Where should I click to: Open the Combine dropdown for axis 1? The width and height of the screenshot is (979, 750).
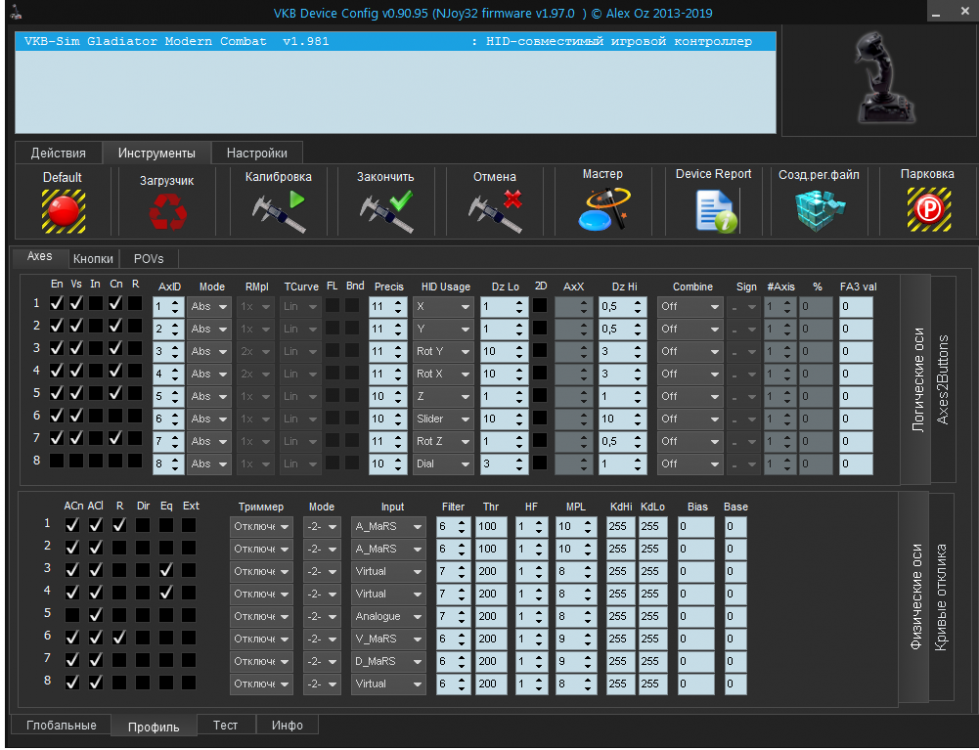click(689, 306)
